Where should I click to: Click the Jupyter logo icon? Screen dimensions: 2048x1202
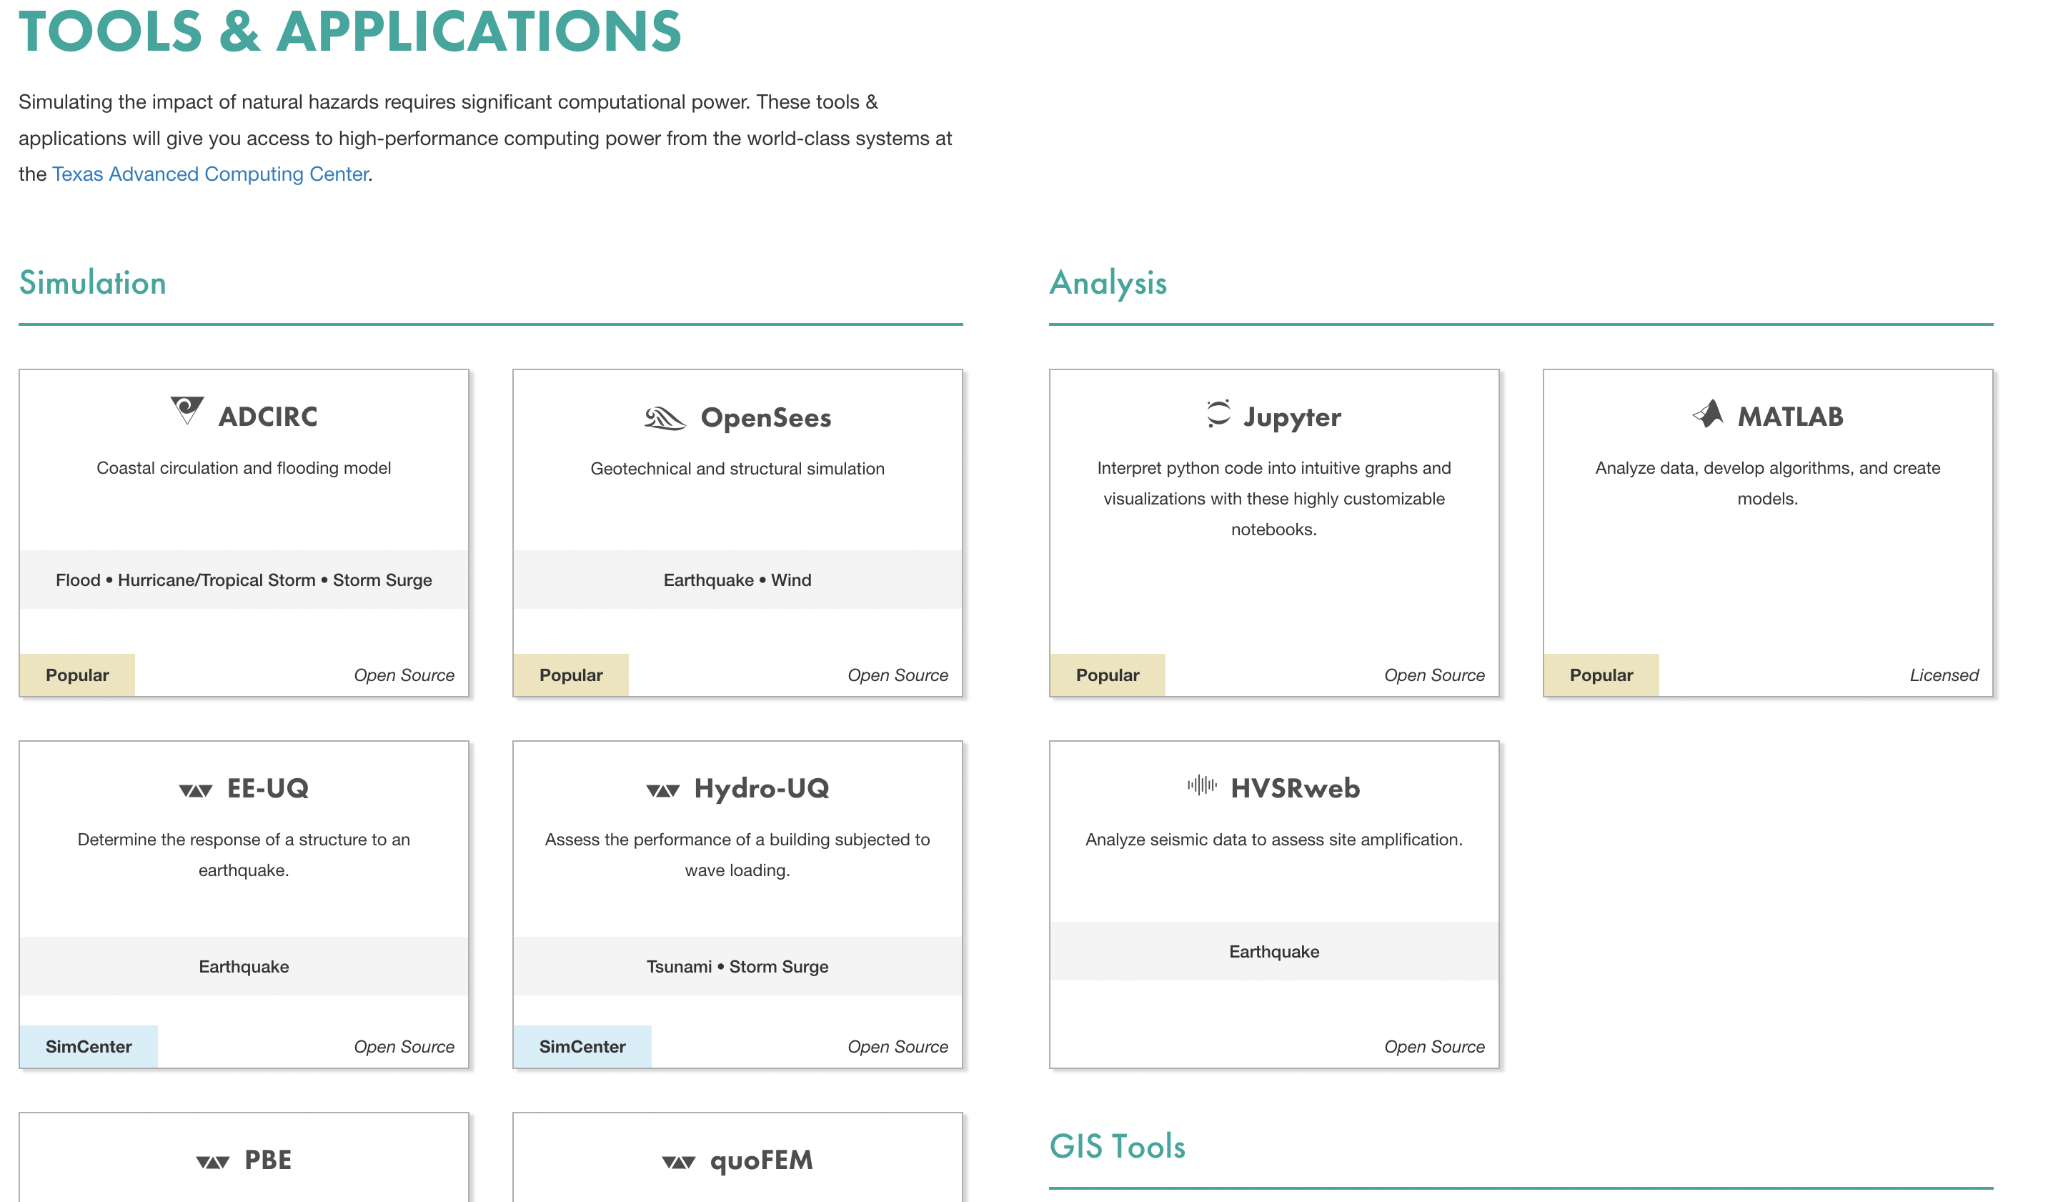[1218, 414]
